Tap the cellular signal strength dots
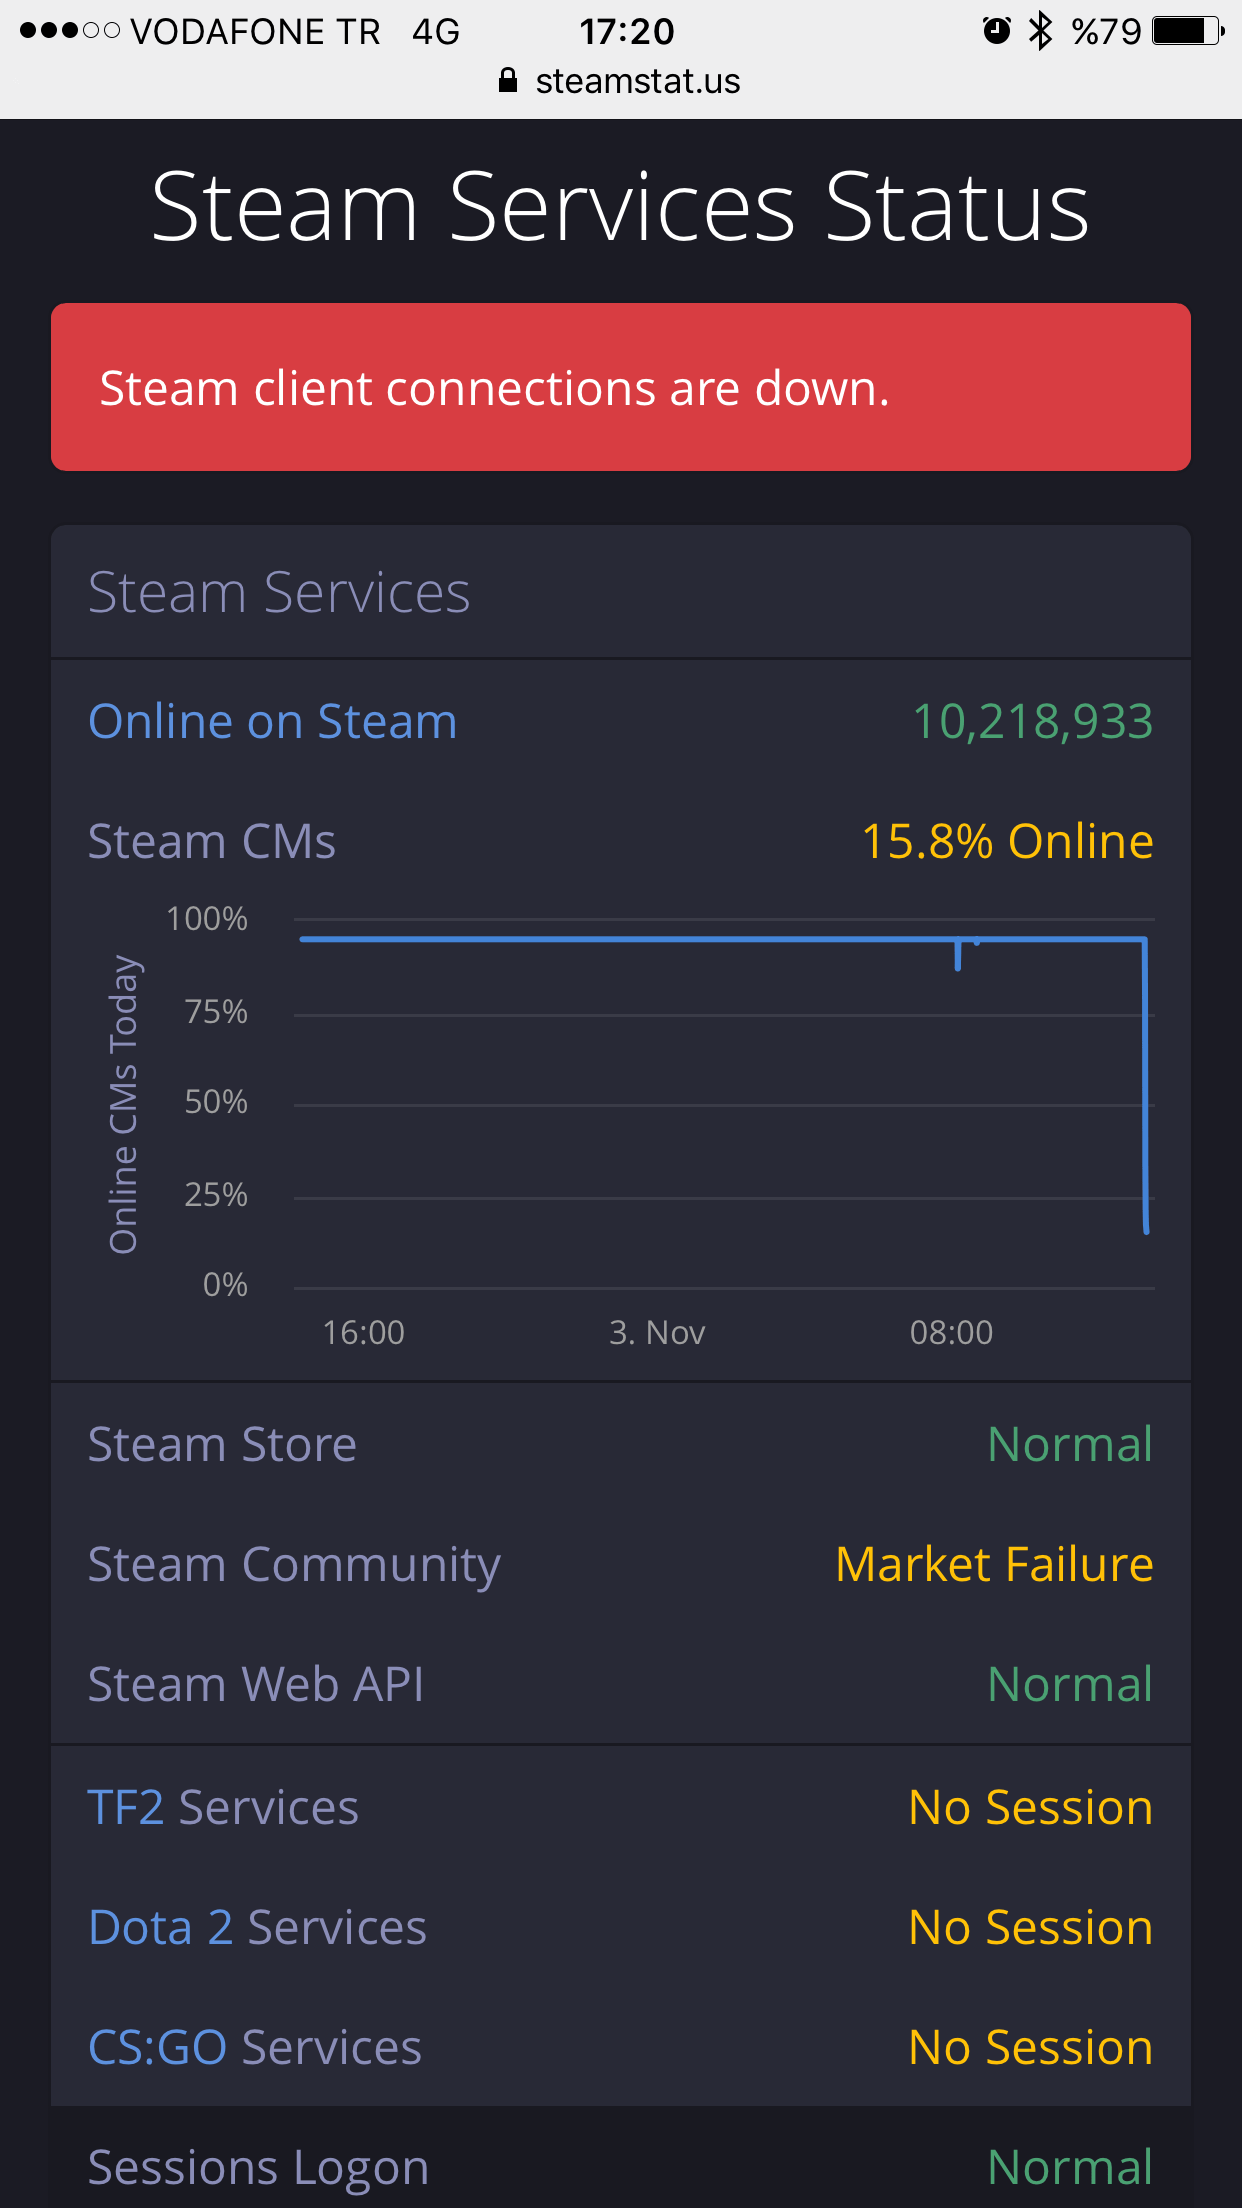This screenshot has width=1242, height=2208. click(69, 31)
